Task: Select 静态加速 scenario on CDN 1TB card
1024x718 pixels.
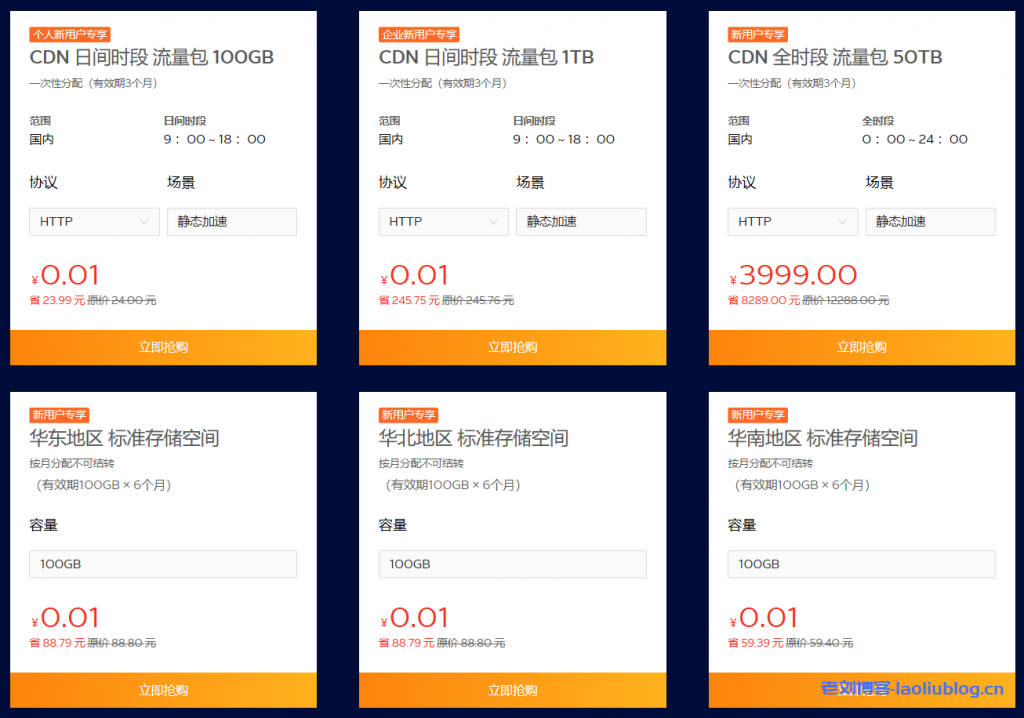Action: click(x=581, y=221)
